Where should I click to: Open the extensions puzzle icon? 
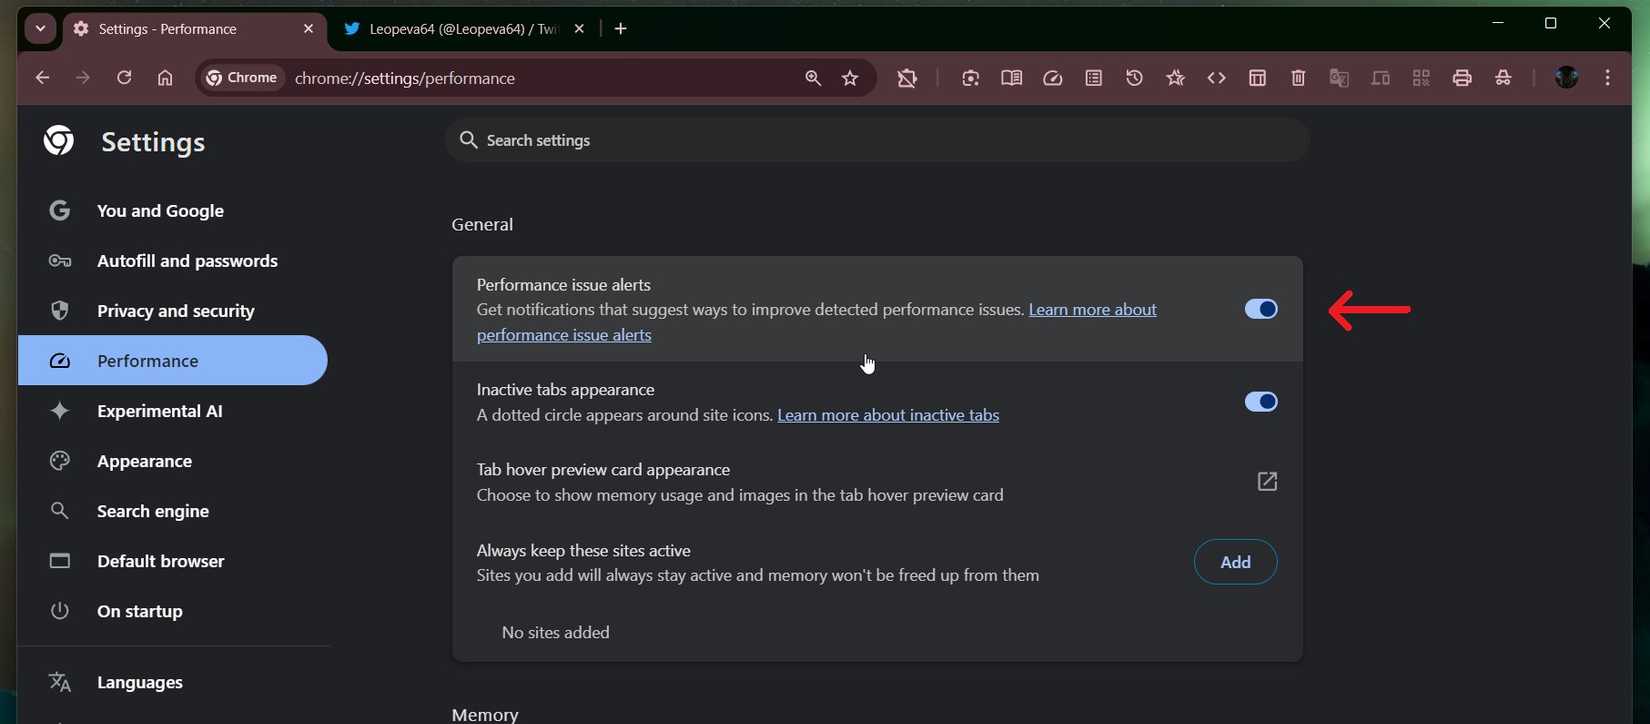(x=907, y=78)
